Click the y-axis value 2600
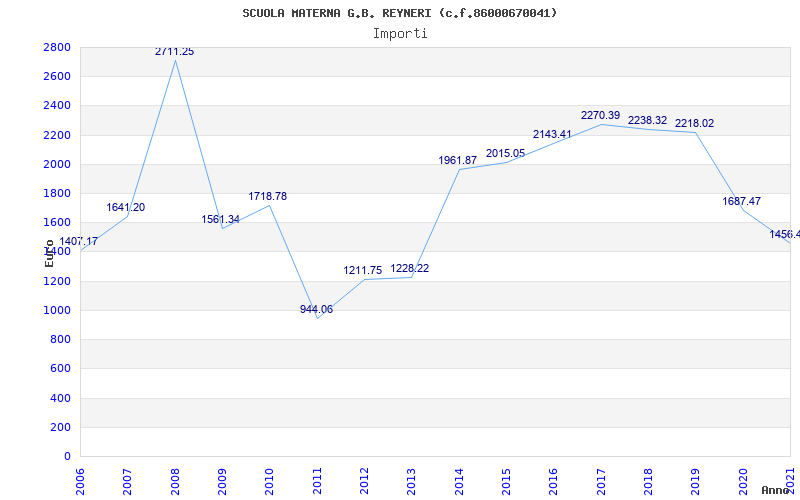This screenshot has height=500, width=800. tap(57, 77)
